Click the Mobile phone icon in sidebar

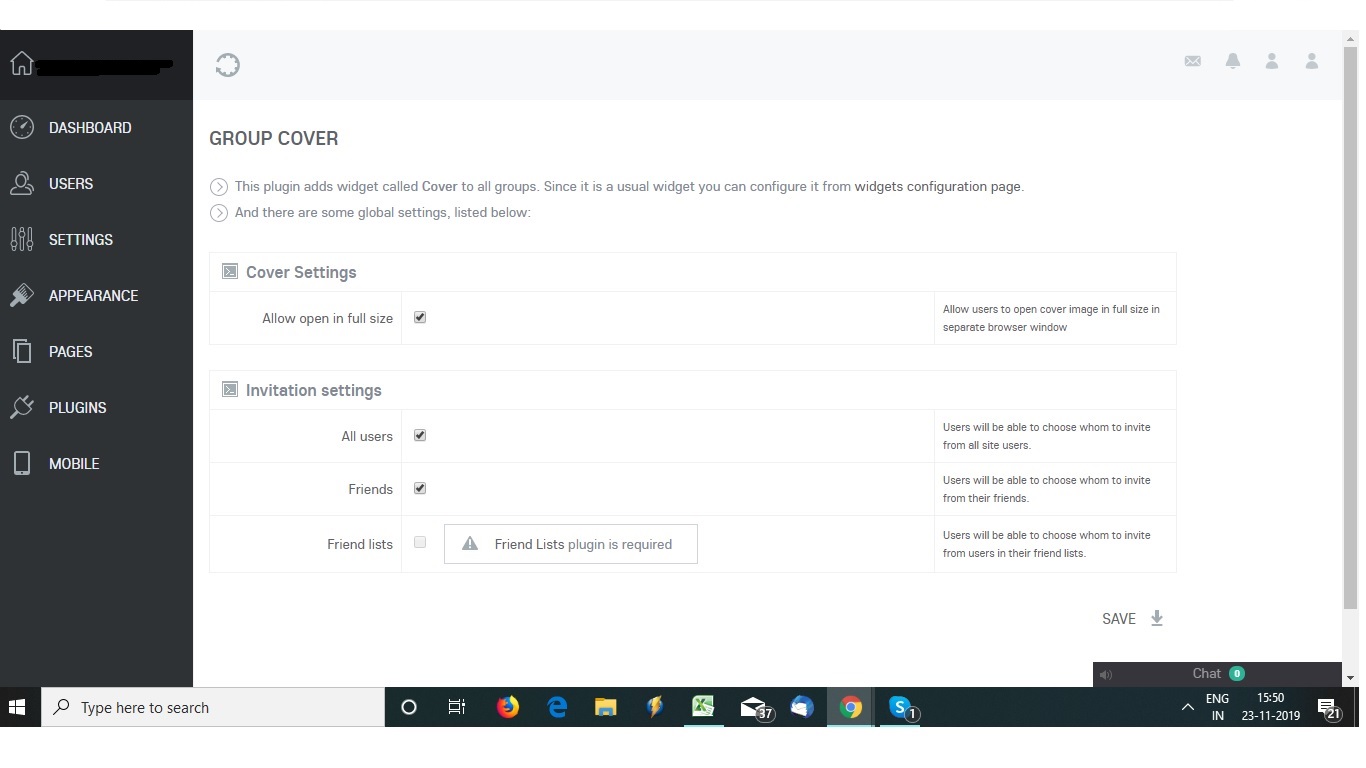tap(21, 463)
